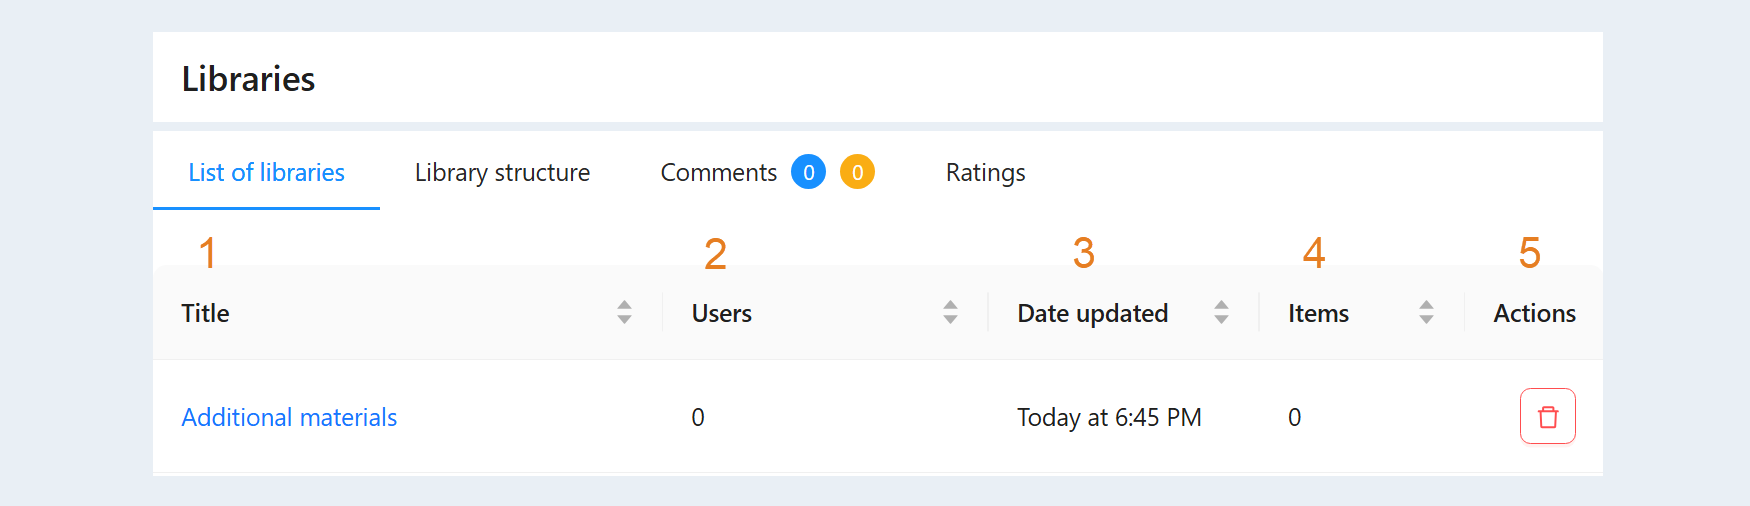Open the Additional materials library link
Screen dimensions: 1750x506
[x=289, y=417]
